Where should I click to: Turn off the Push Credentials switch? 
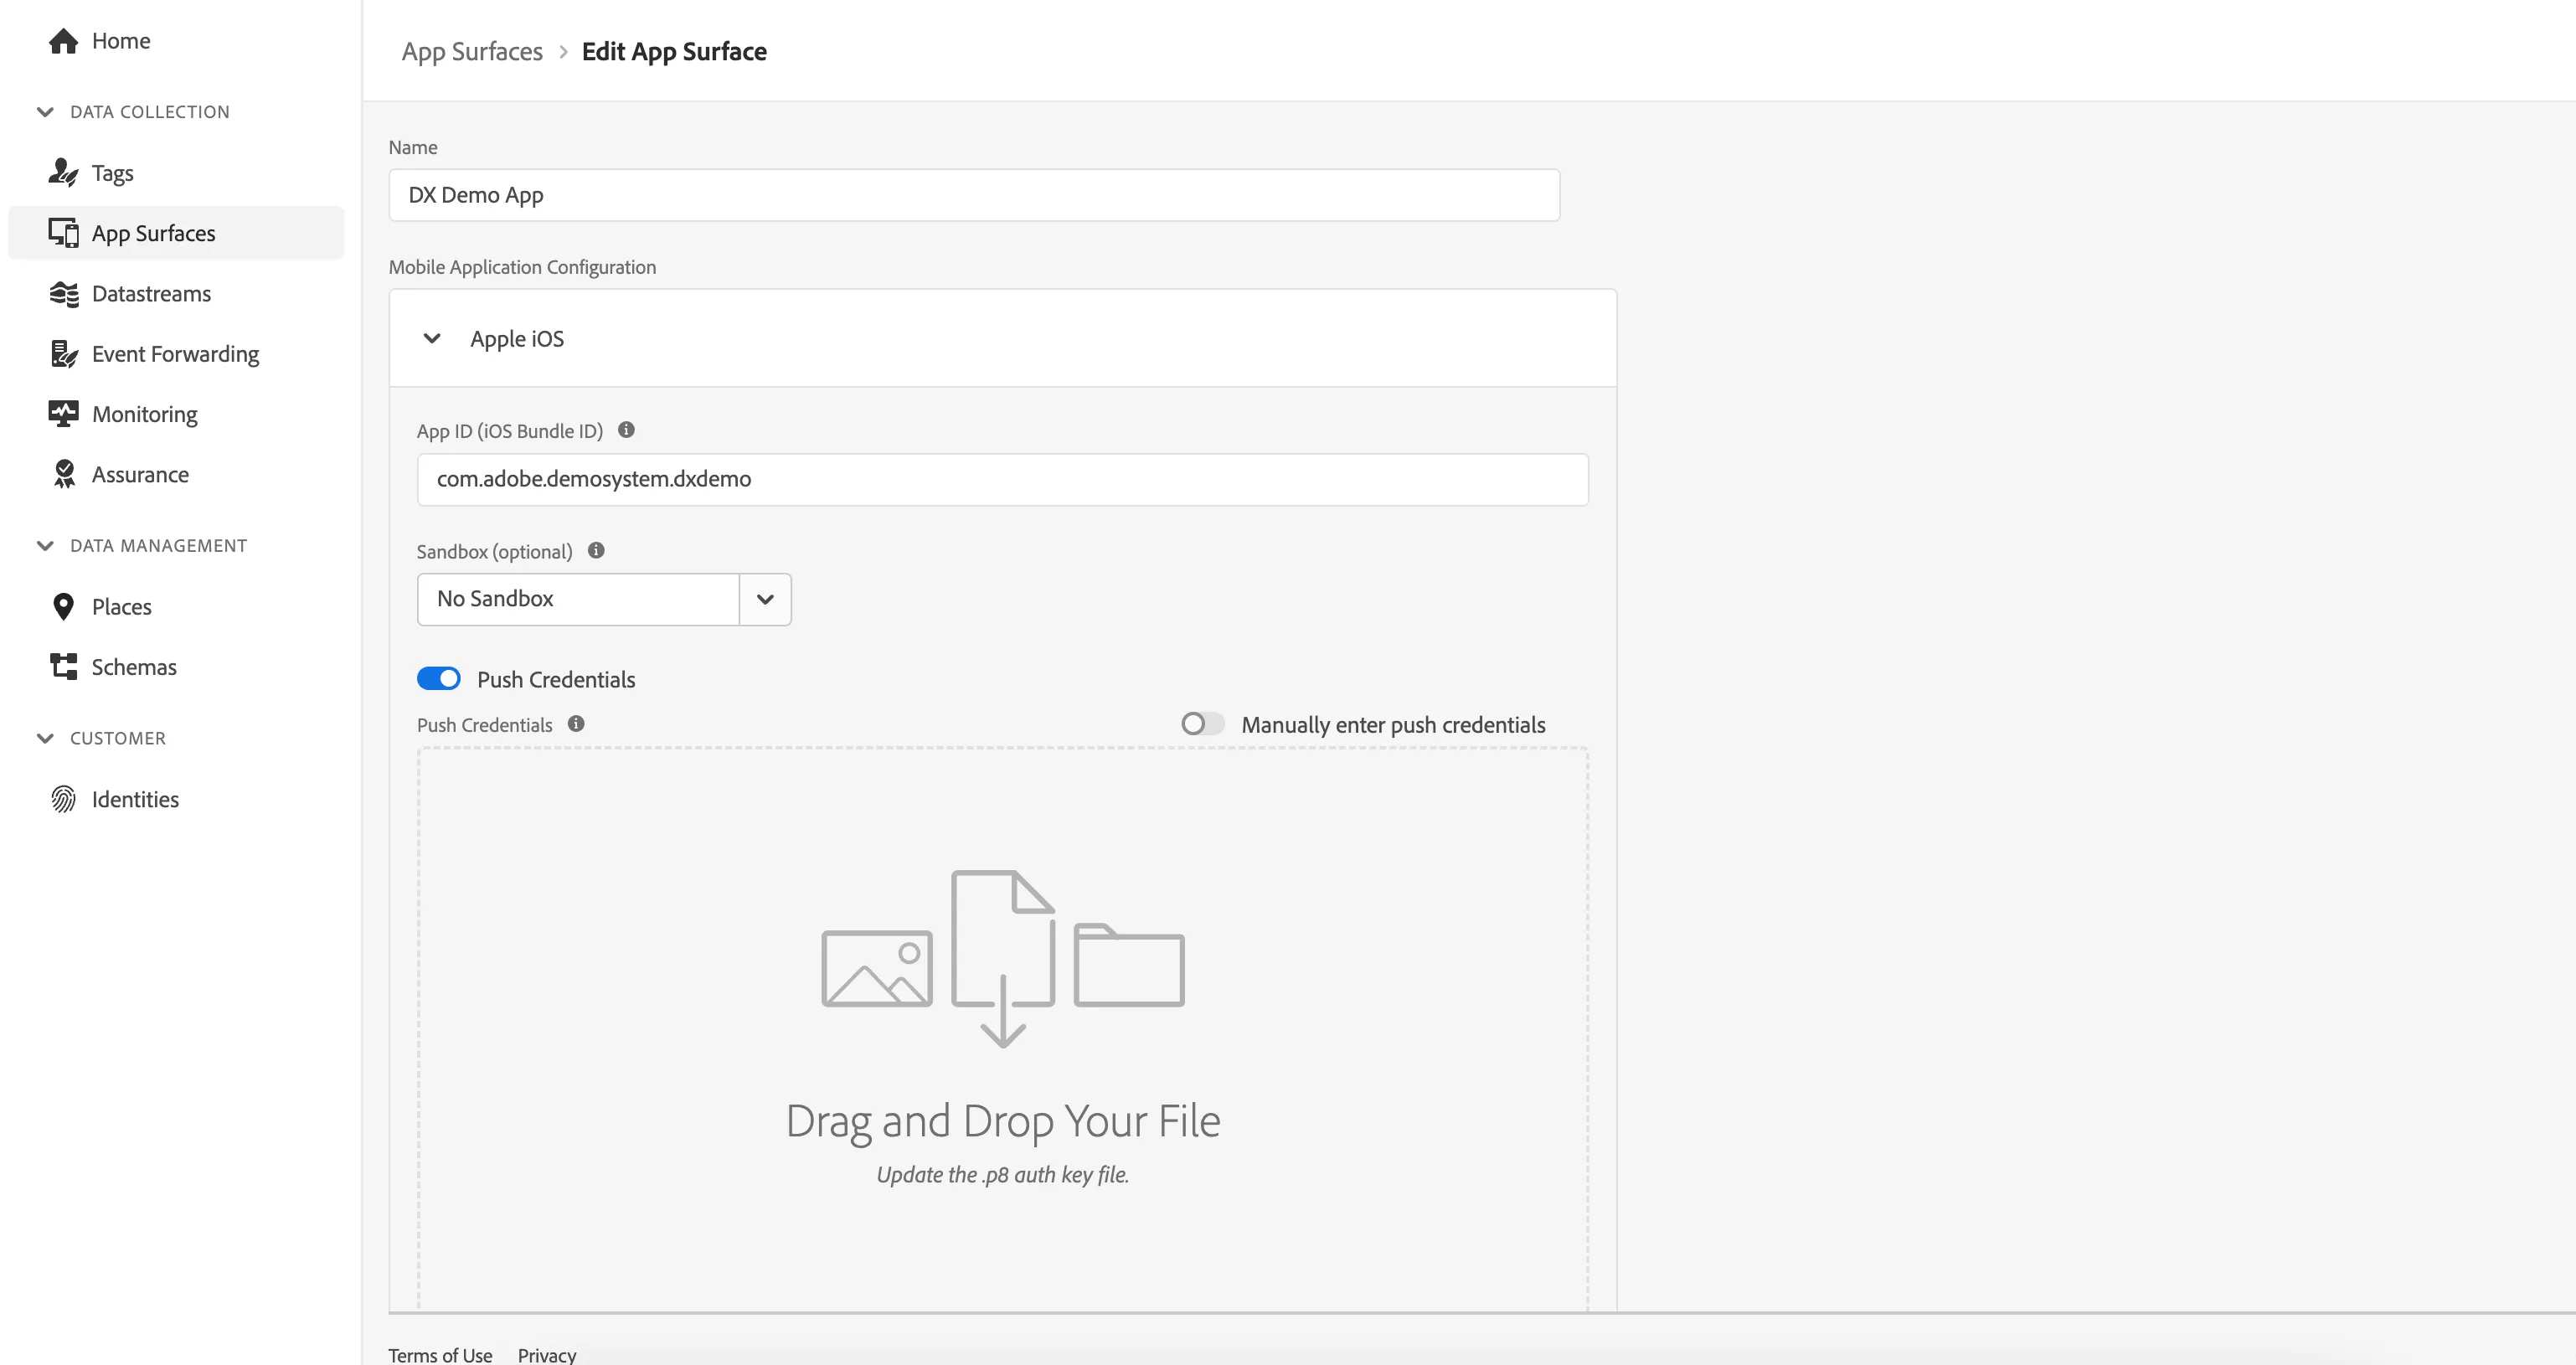(439, 679)
